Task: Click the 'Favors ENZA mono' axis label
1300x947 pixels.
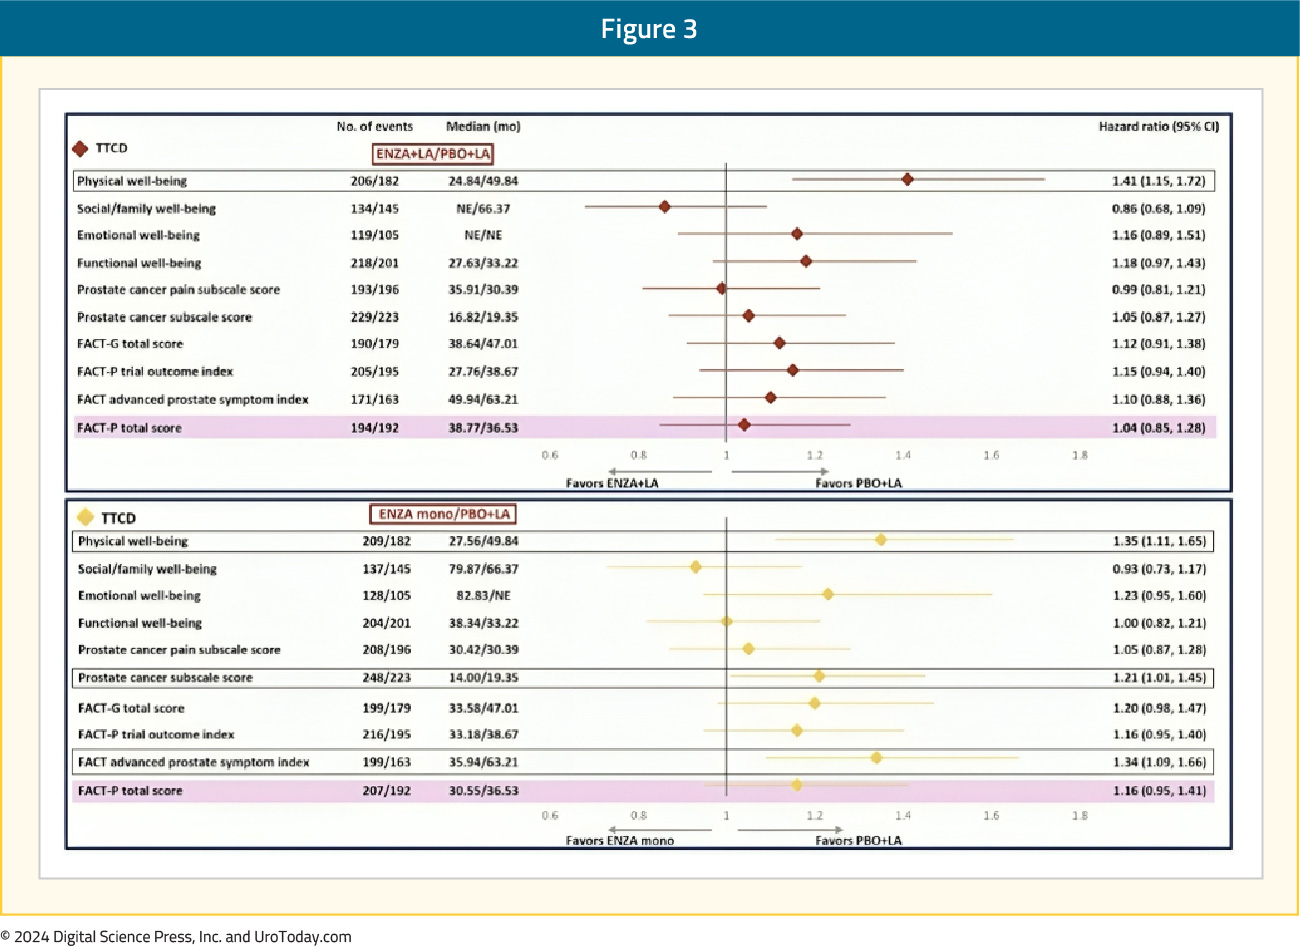Action: (620, 841)
